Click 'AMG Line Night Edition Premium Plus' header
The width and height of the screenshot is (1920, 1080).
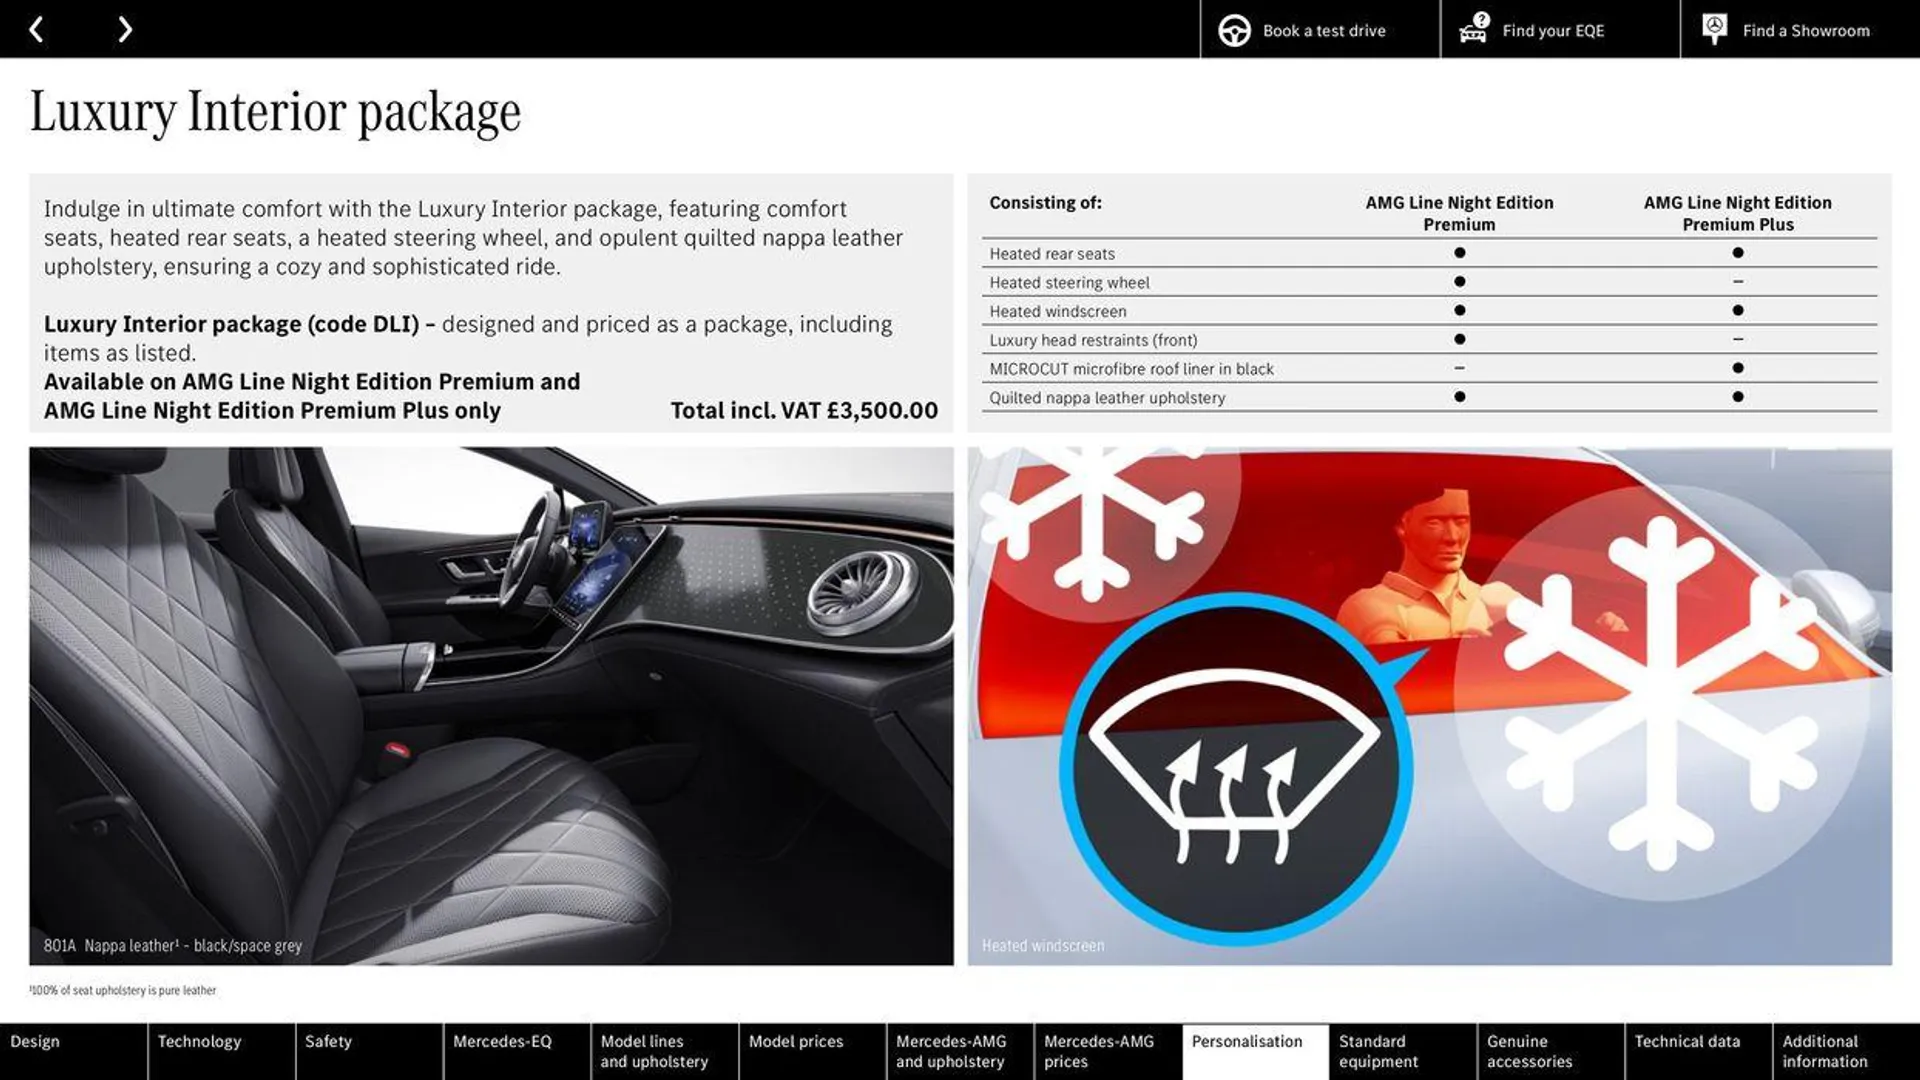[1737, 213]
